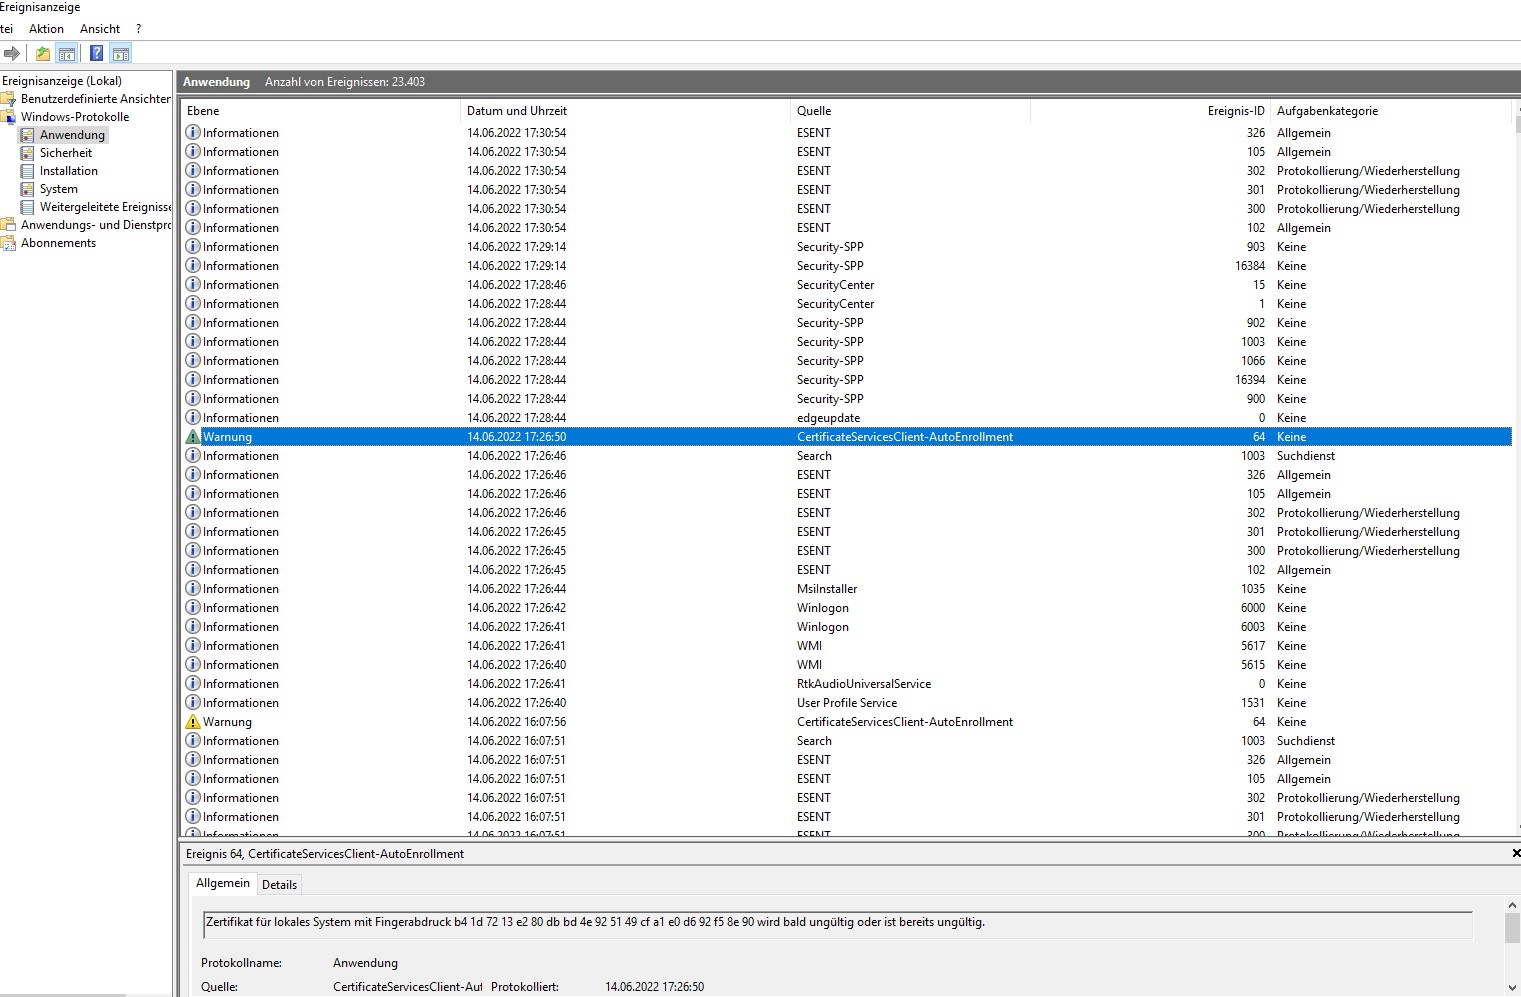Viewport: 1521px width, 997px height.
Task: Click the 'Anzahl von Ereignissen: 23.403' header text
Action: (345, 82)
